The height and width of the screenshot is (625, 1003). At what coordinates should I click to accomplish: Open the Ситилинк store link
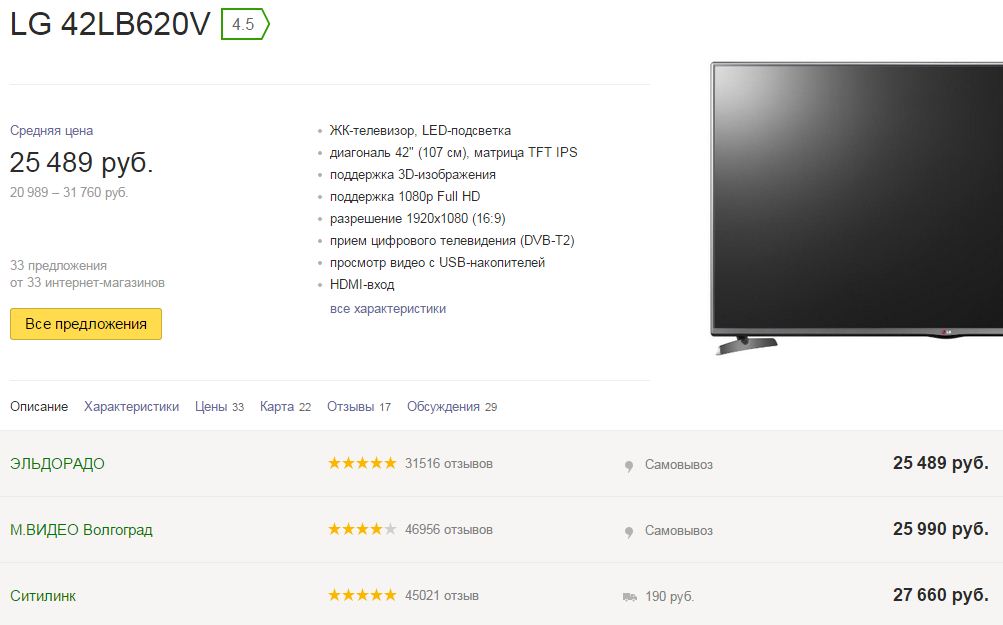tap(43, 596)
